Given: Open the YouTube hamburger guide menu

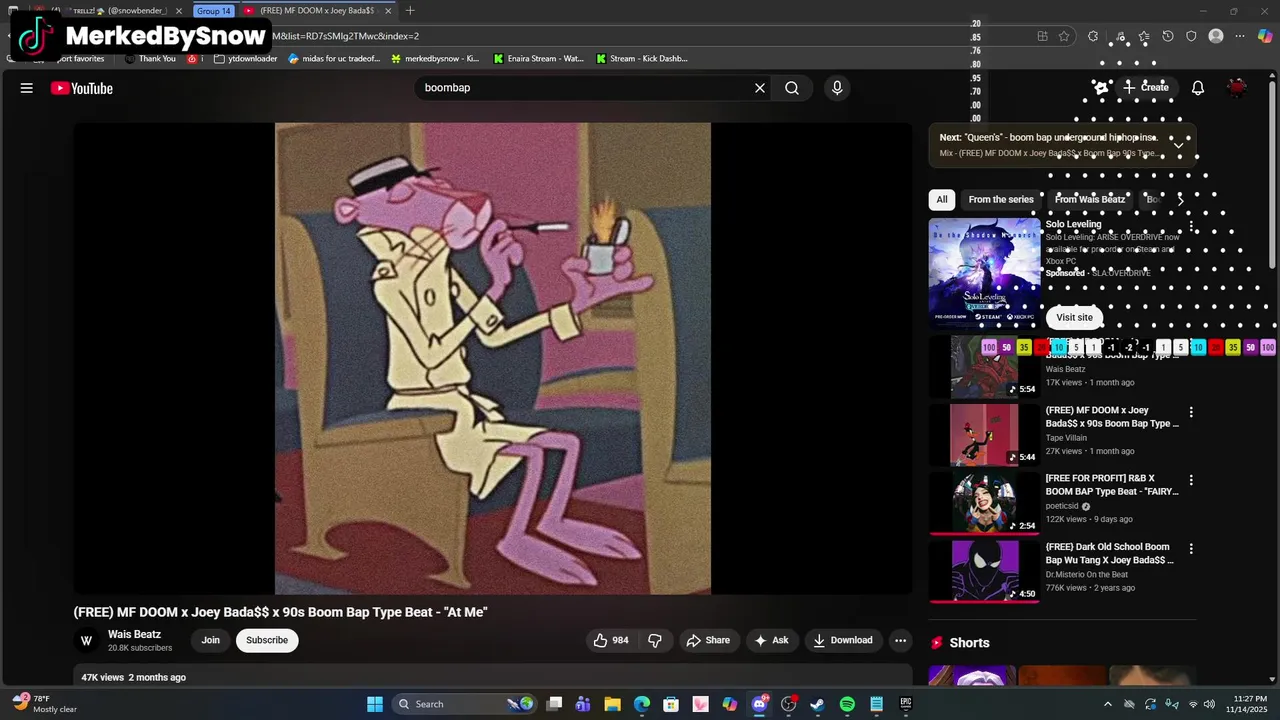Looking at the screenshot, I should (27, 88).
